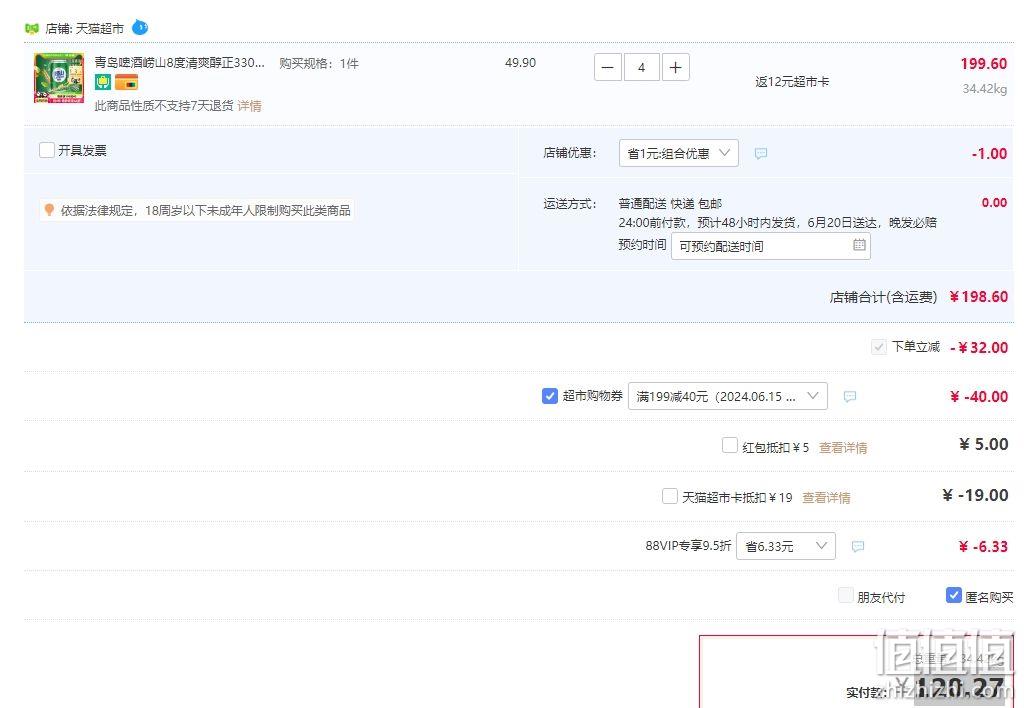
Task: Click the store total ￥198.60 amount
Action: (x=979, y=297)
